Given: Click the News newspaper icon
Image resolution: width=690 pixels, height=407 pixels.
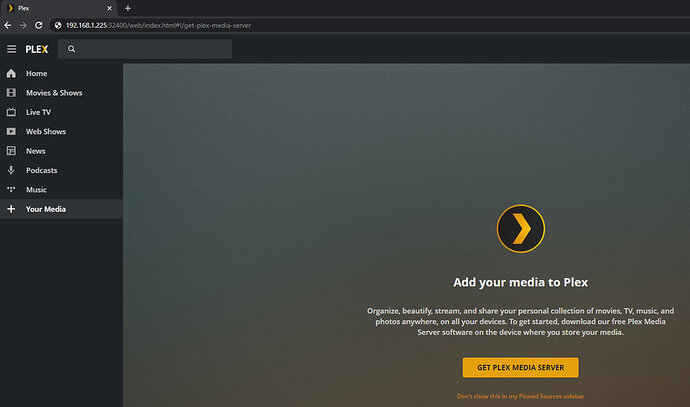Looking at the screenshot, I should (x=11, y=151).
